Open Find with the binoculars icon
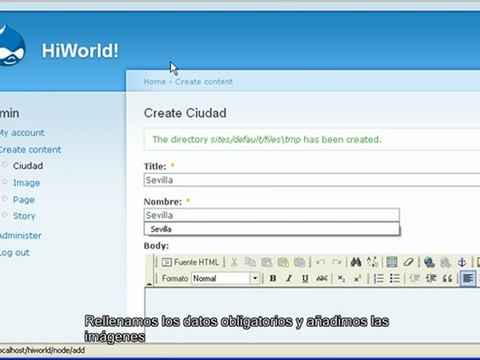Screen dimensions: 480x360 pos(356,262)
